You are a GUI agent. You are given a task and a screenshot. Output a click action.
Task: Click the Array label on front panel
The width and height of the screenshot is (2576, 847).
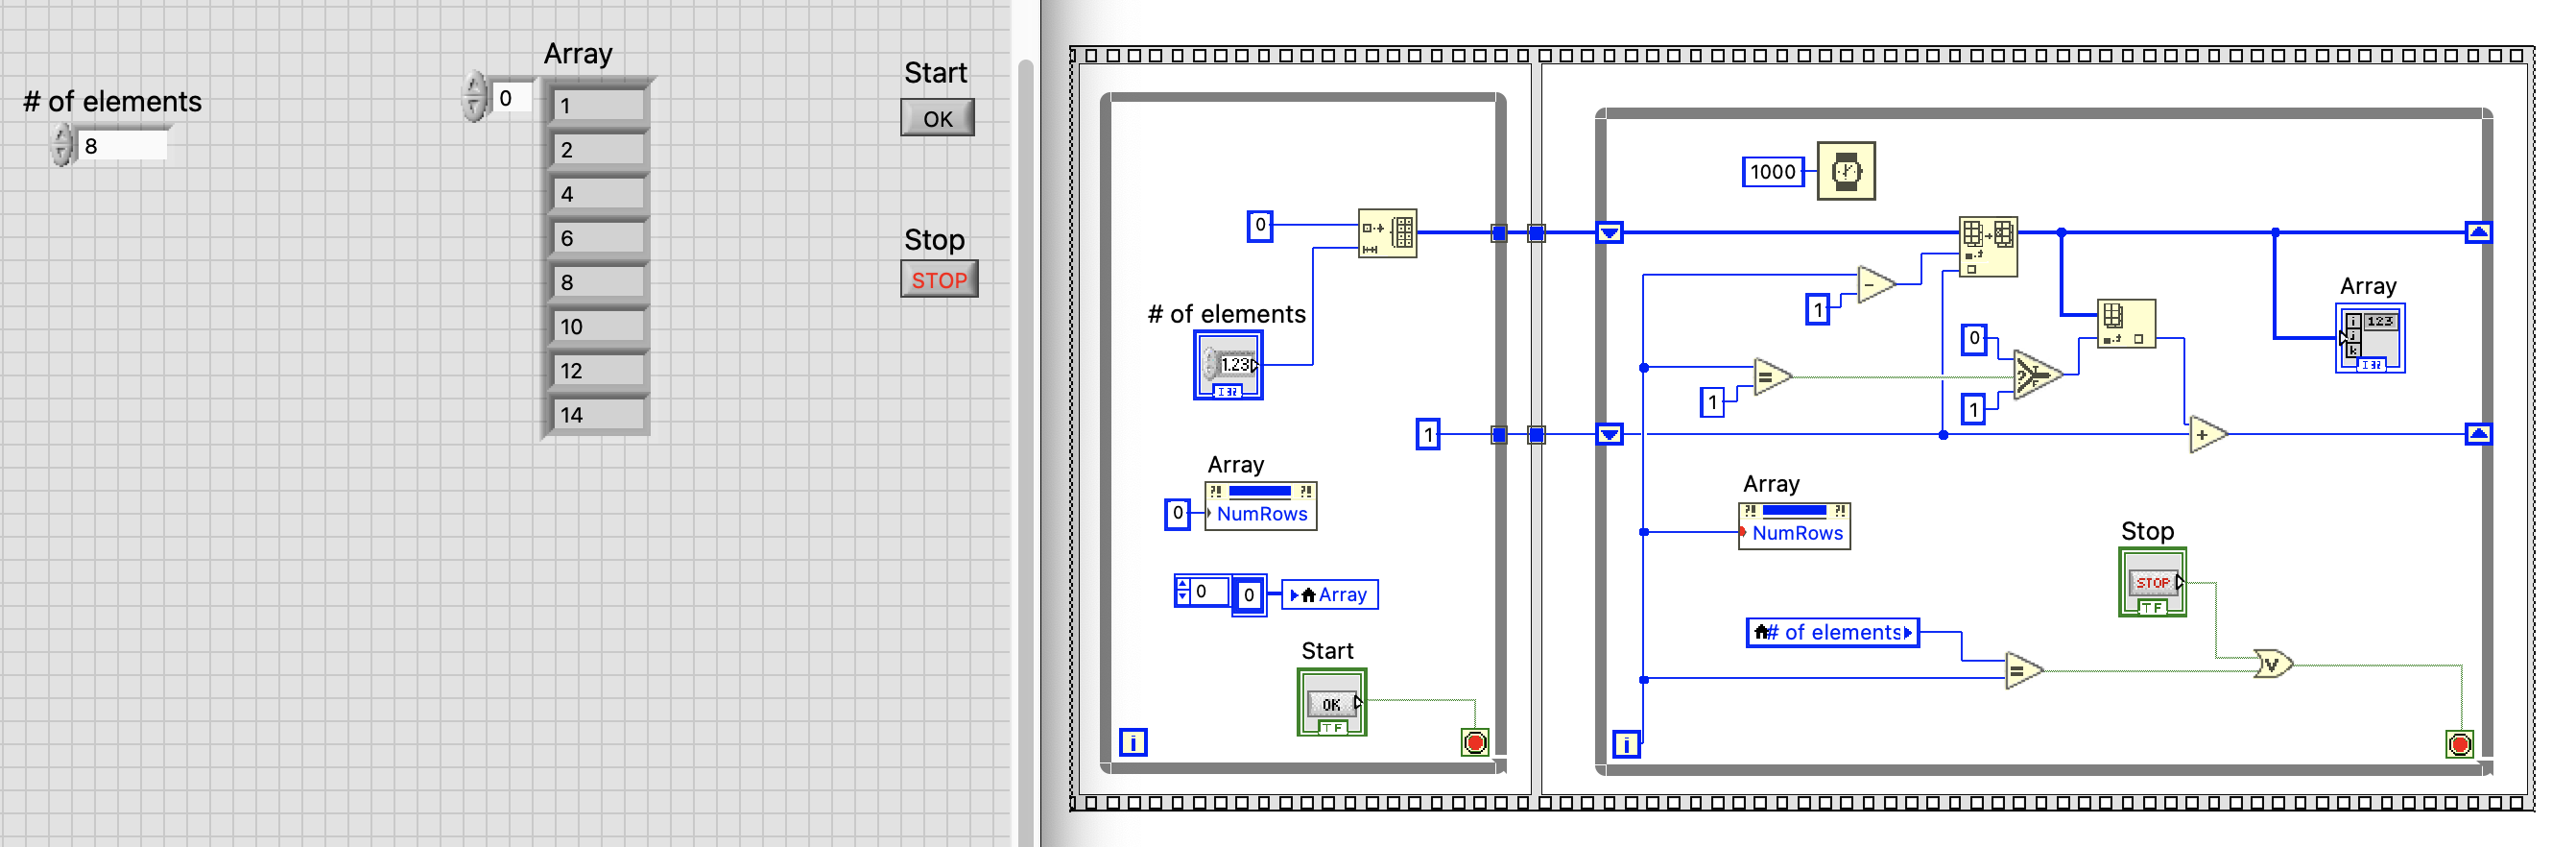tap(578, 54)
